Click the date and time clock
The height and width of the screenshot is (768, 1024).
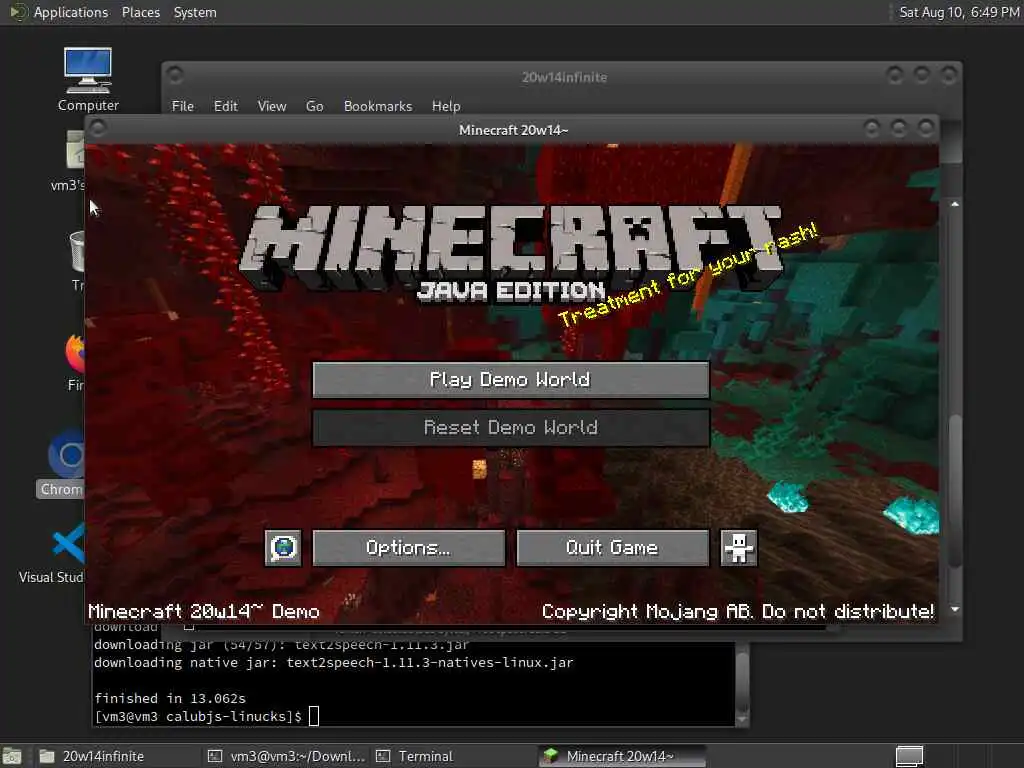click(x=959, y=12)
